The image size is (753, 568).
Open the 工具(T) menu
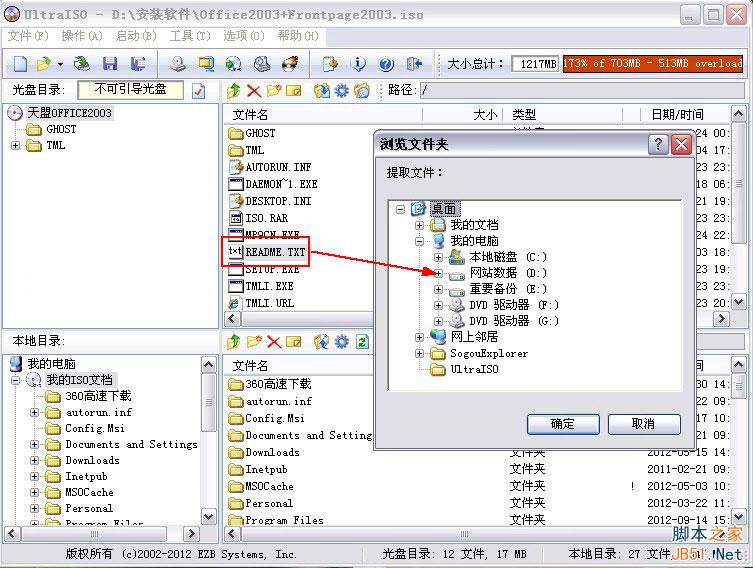coord(190,36)
